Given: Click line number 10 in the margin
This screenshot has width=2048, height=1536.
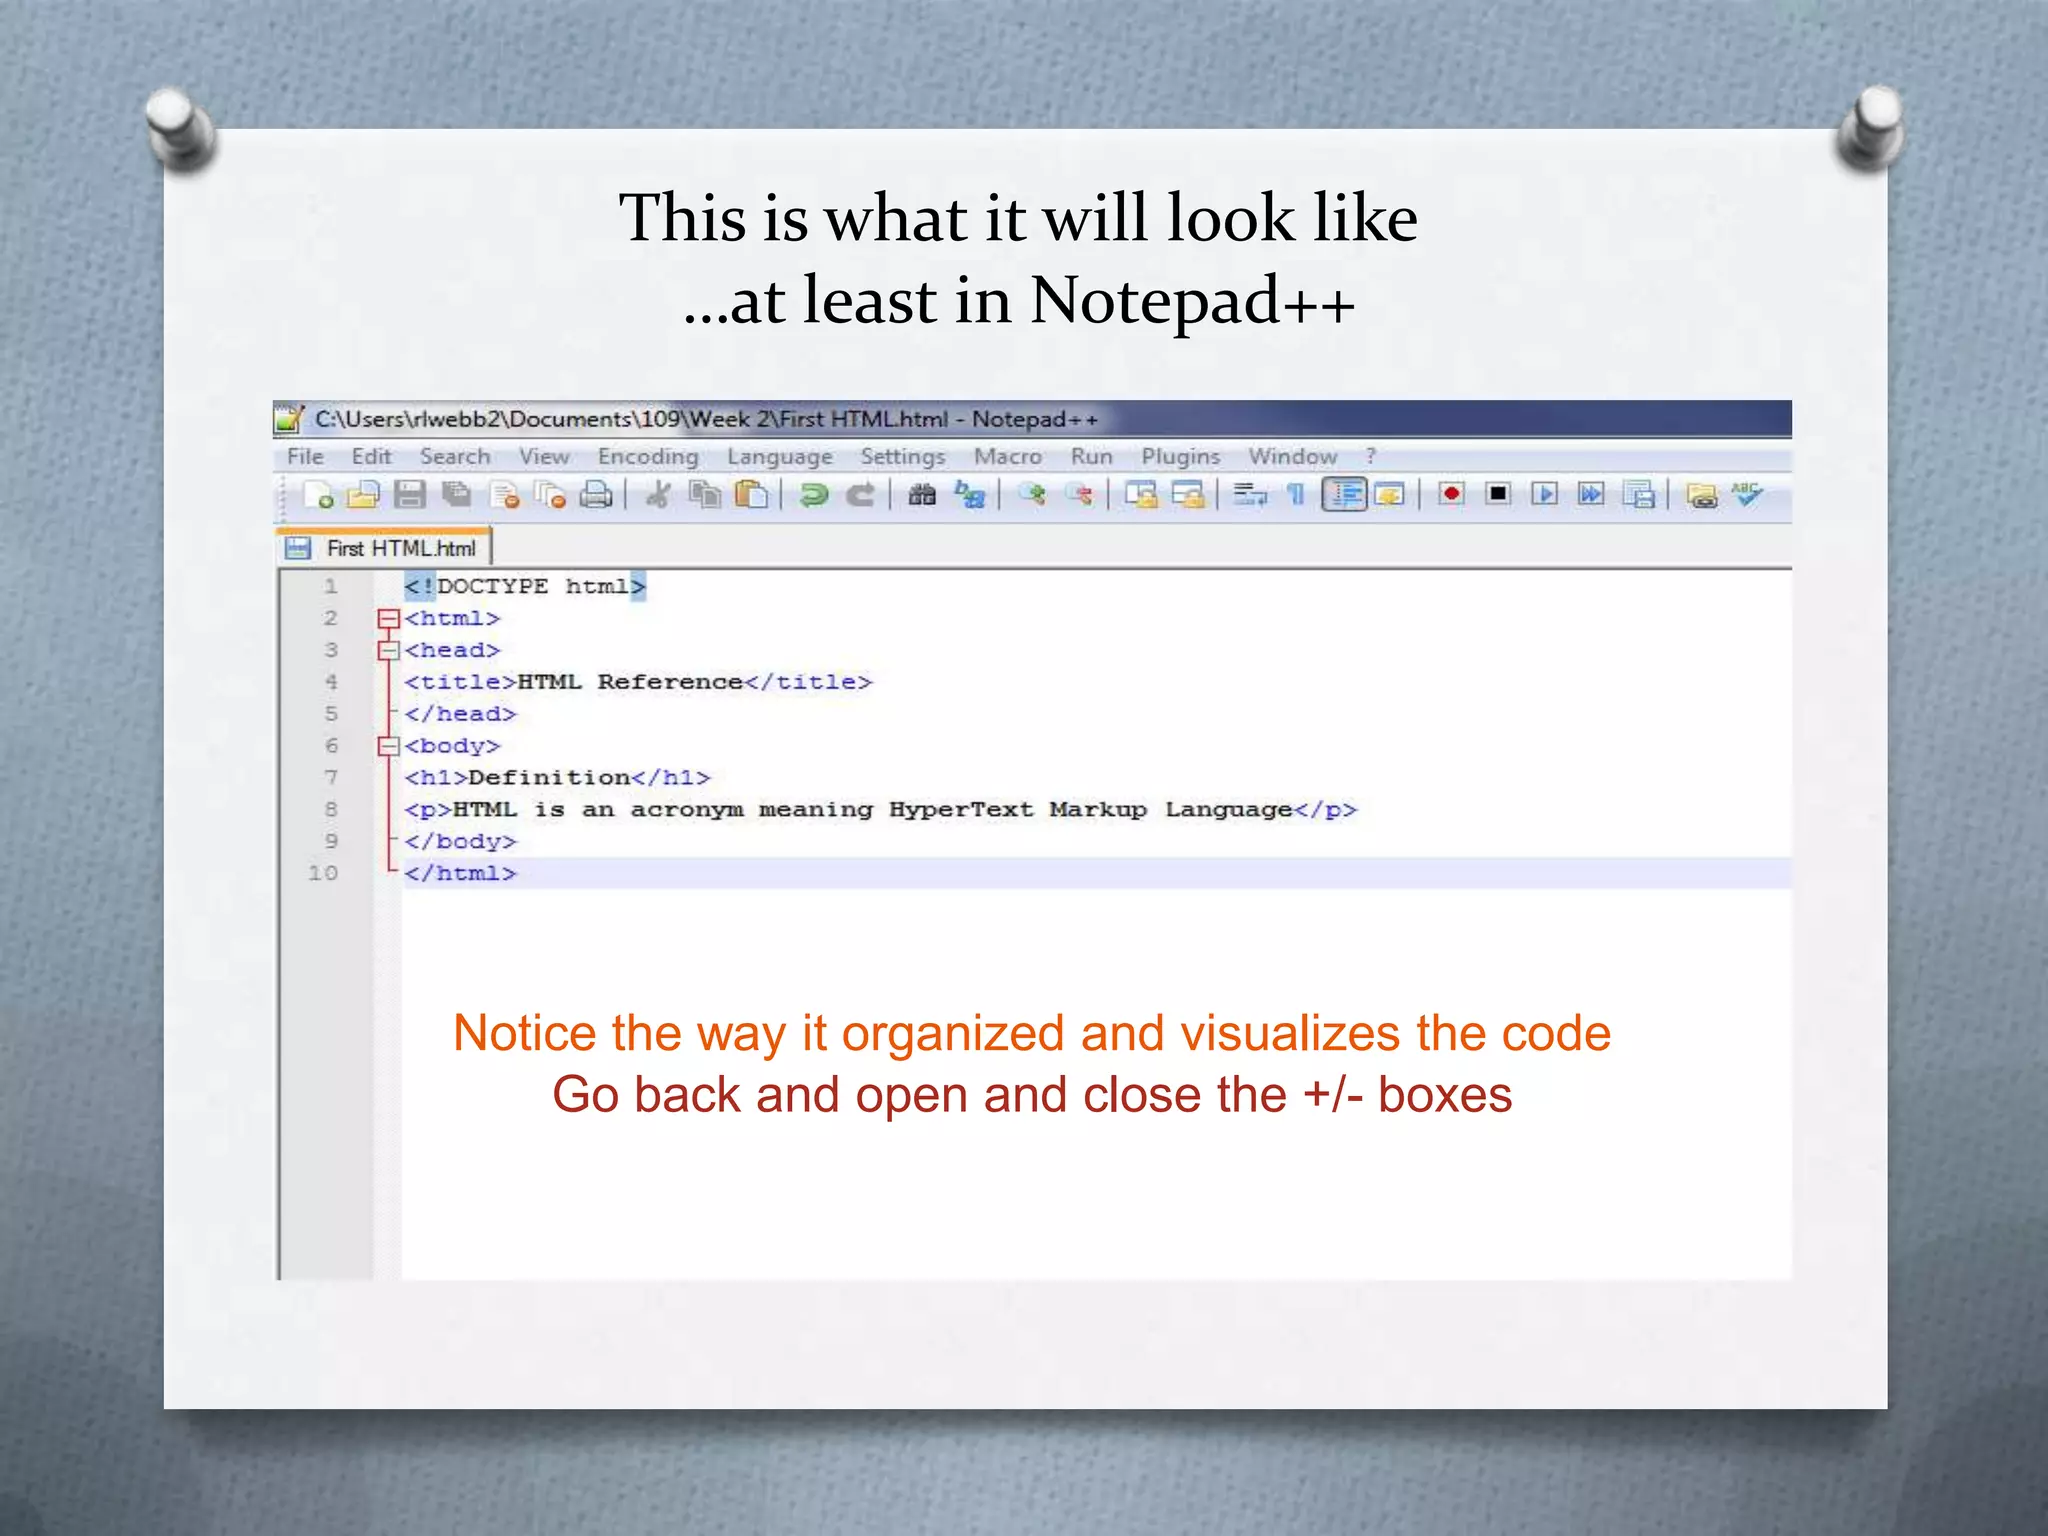Looking at the screenshot, I should 323,873.
